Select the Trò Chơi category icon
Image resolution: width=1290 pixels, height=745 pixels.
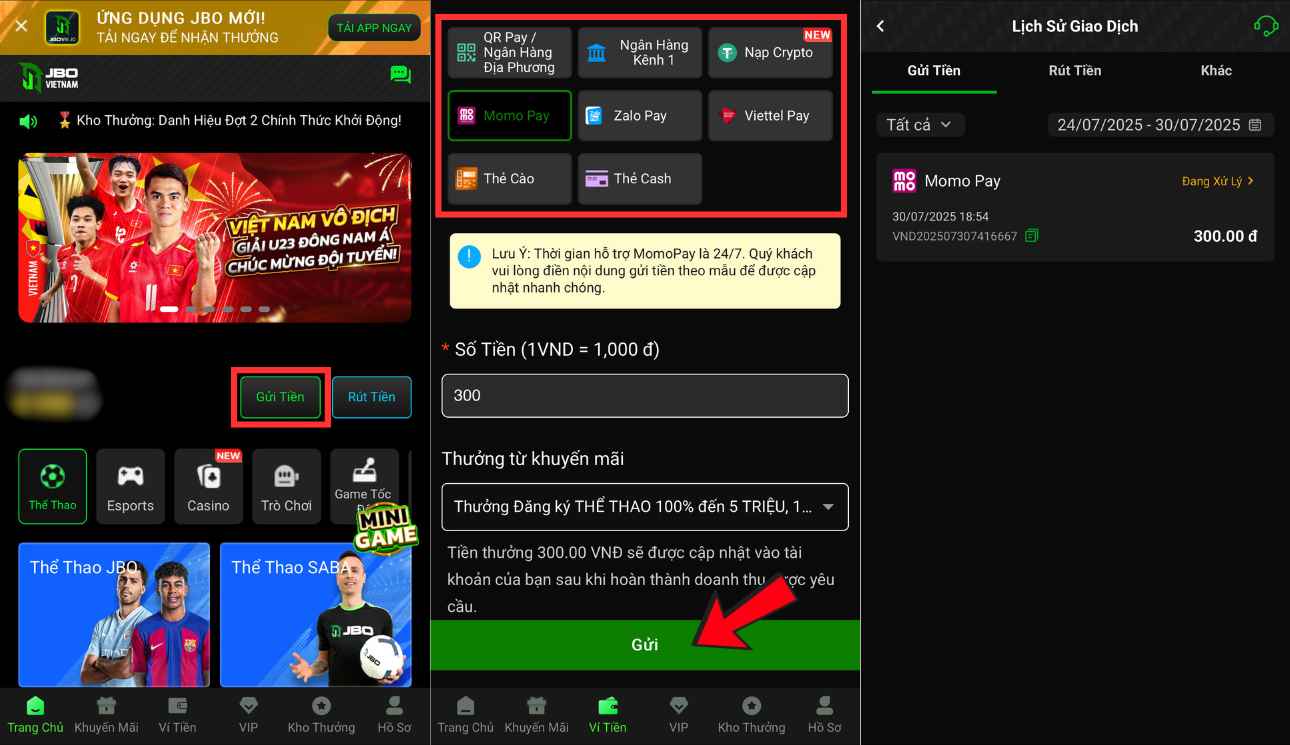click(286, 486)
